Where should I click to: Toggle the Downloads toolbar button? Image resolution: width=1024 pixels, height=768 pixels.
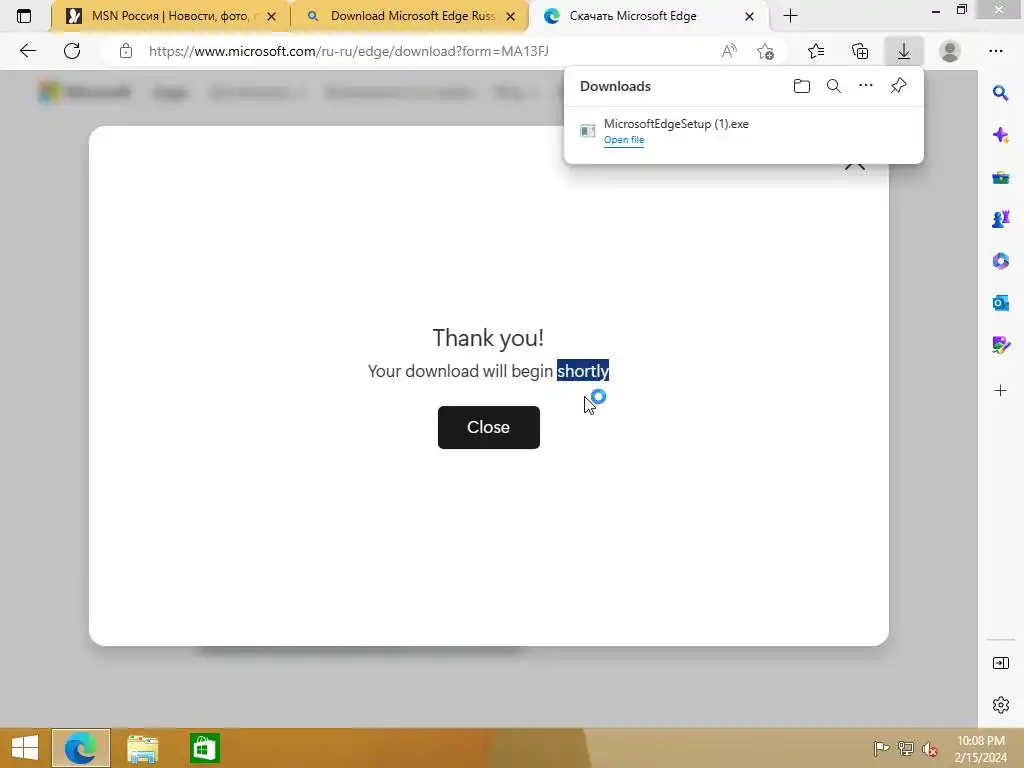tap(904, 51)
